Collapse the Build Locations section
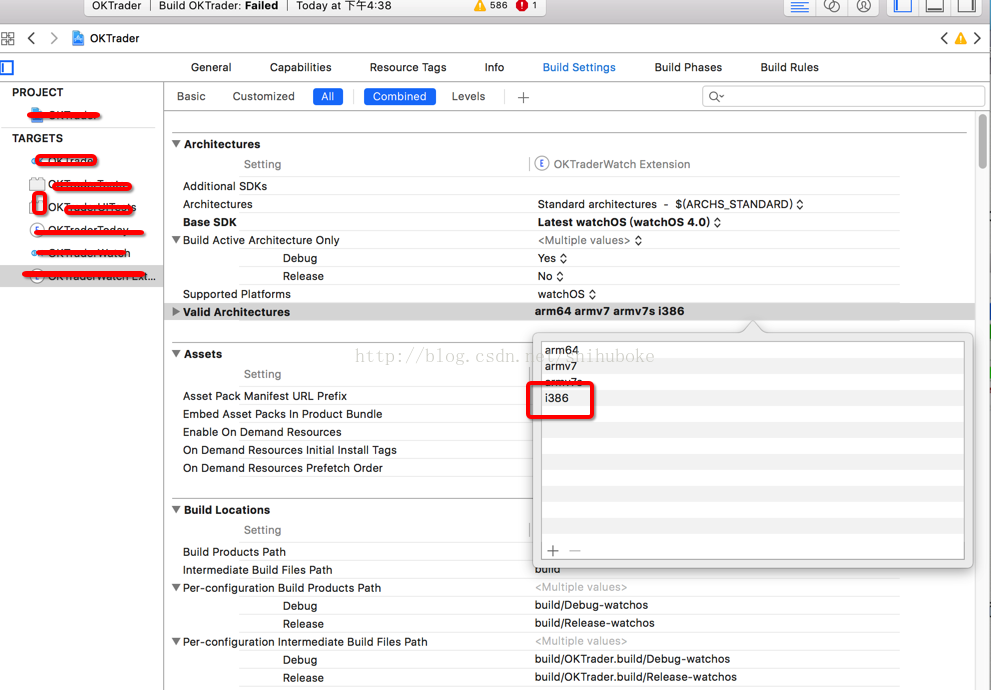Screen dimensions: 991x690 (x=176, y=510)
